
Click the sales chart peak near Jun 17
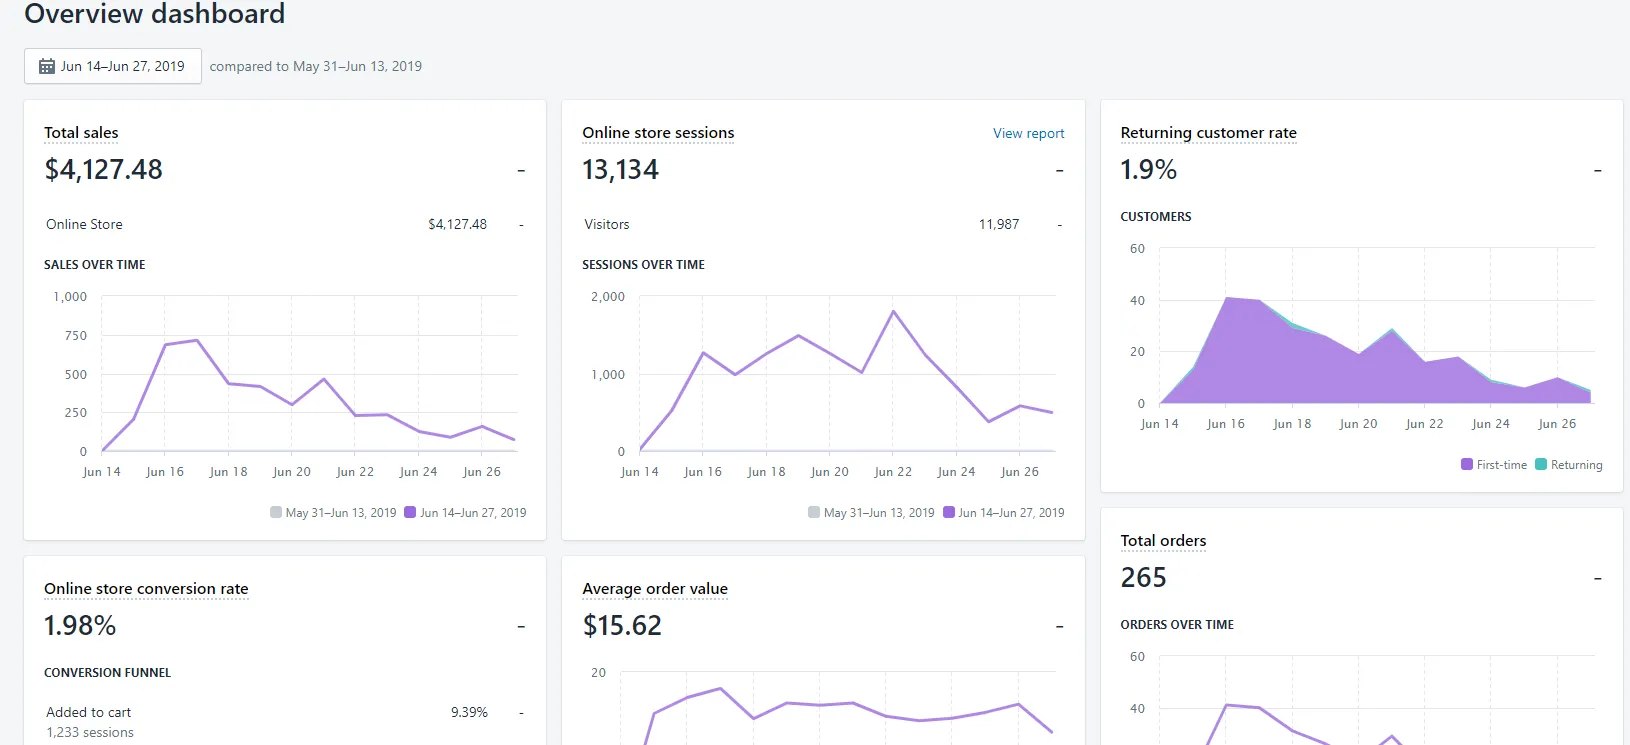197,340
